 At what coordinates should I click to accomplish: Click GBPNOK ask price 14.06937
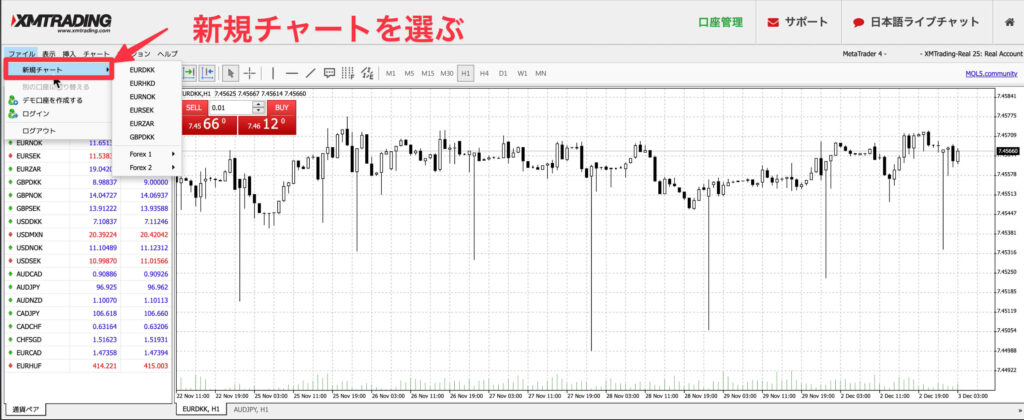[x=153, y=195]
